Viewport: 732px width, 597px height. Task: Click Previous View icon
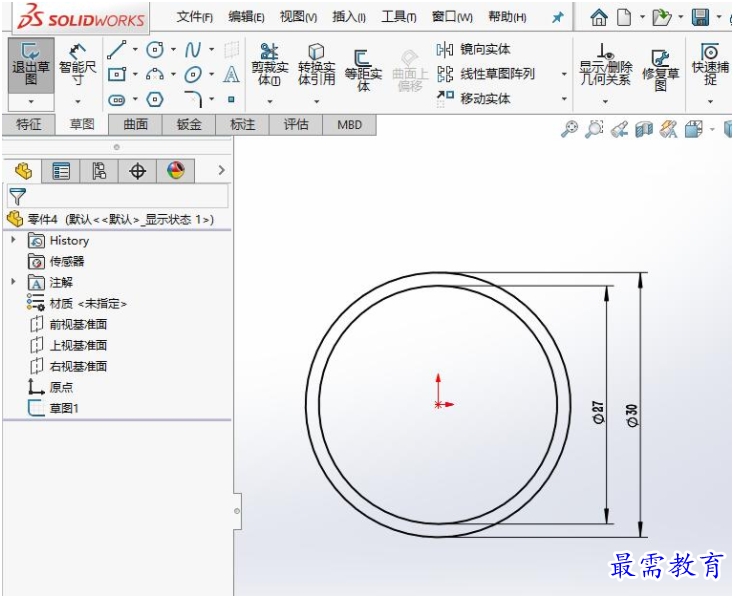pos(619,128)
